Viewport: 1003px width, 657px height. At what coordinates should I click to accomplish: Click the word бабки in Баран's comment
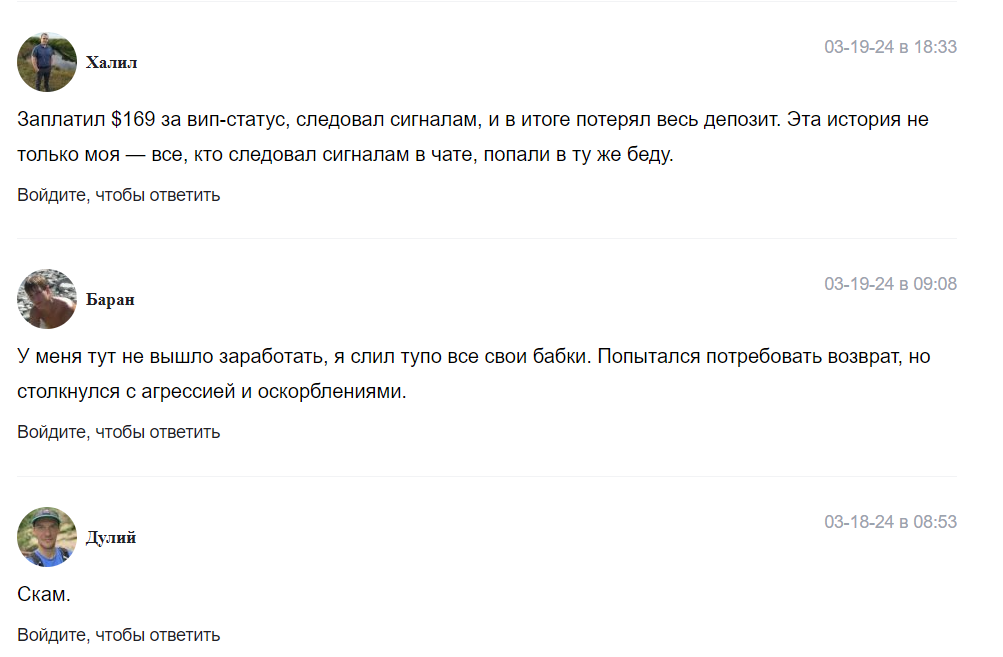pyautogui.click(x=551, y=356)
